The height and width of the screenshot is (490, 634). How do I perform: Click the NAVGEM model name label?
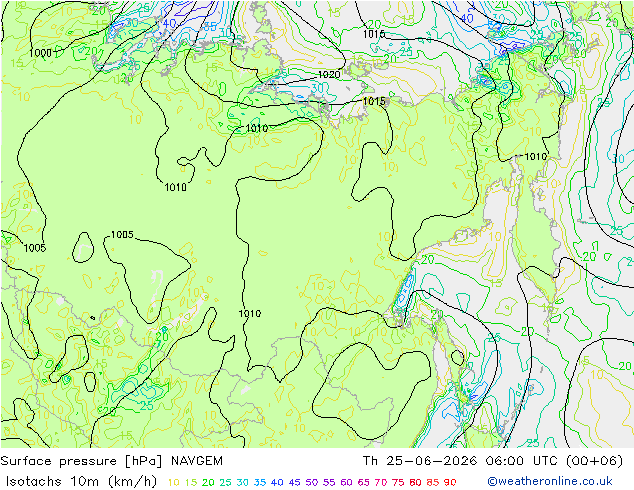[197, 461]
